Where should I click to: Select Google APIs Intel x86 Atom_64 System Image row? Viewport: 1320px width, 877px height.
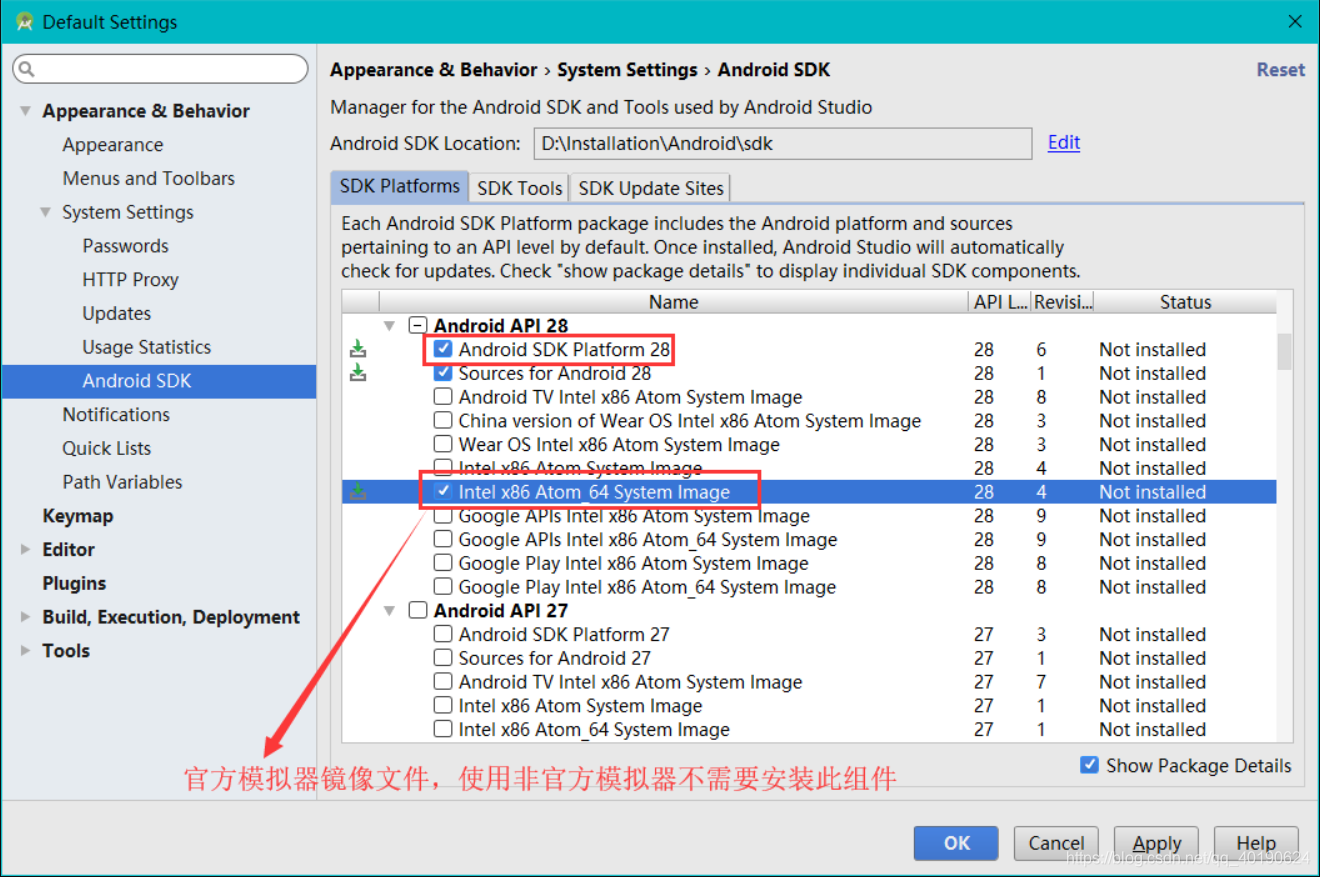pyautogui.click(x=809, y=540)
